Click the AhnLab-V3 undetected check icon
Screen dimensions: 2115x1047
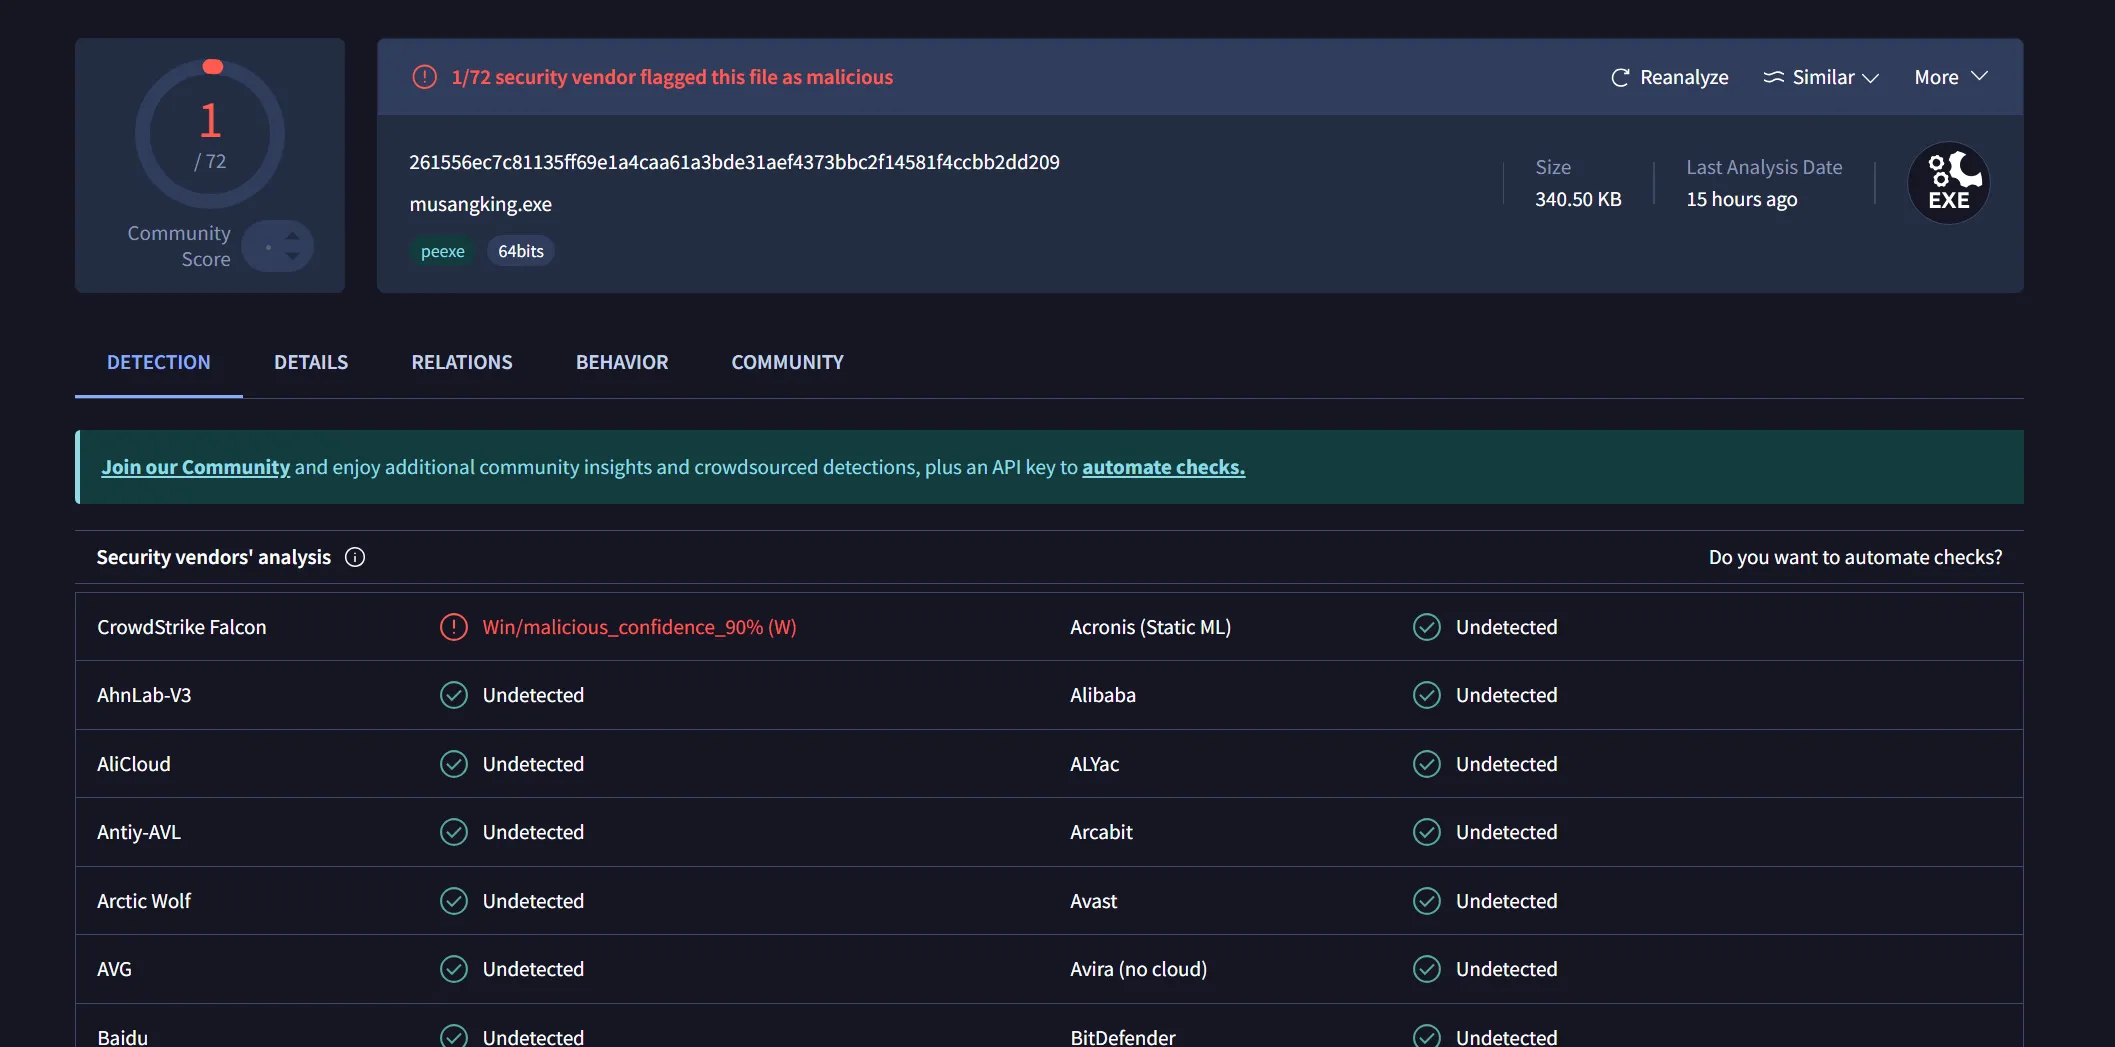[x=454, y=695]
